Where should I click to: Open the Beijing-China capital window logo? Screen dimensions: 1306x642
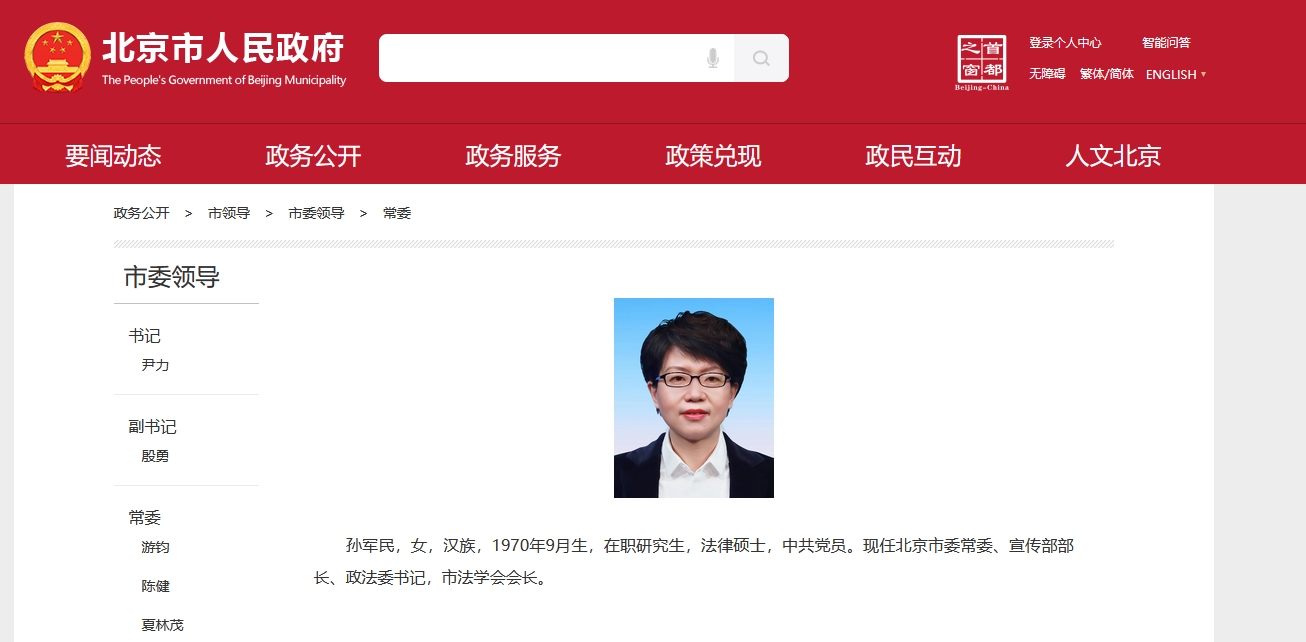(982, 62)
